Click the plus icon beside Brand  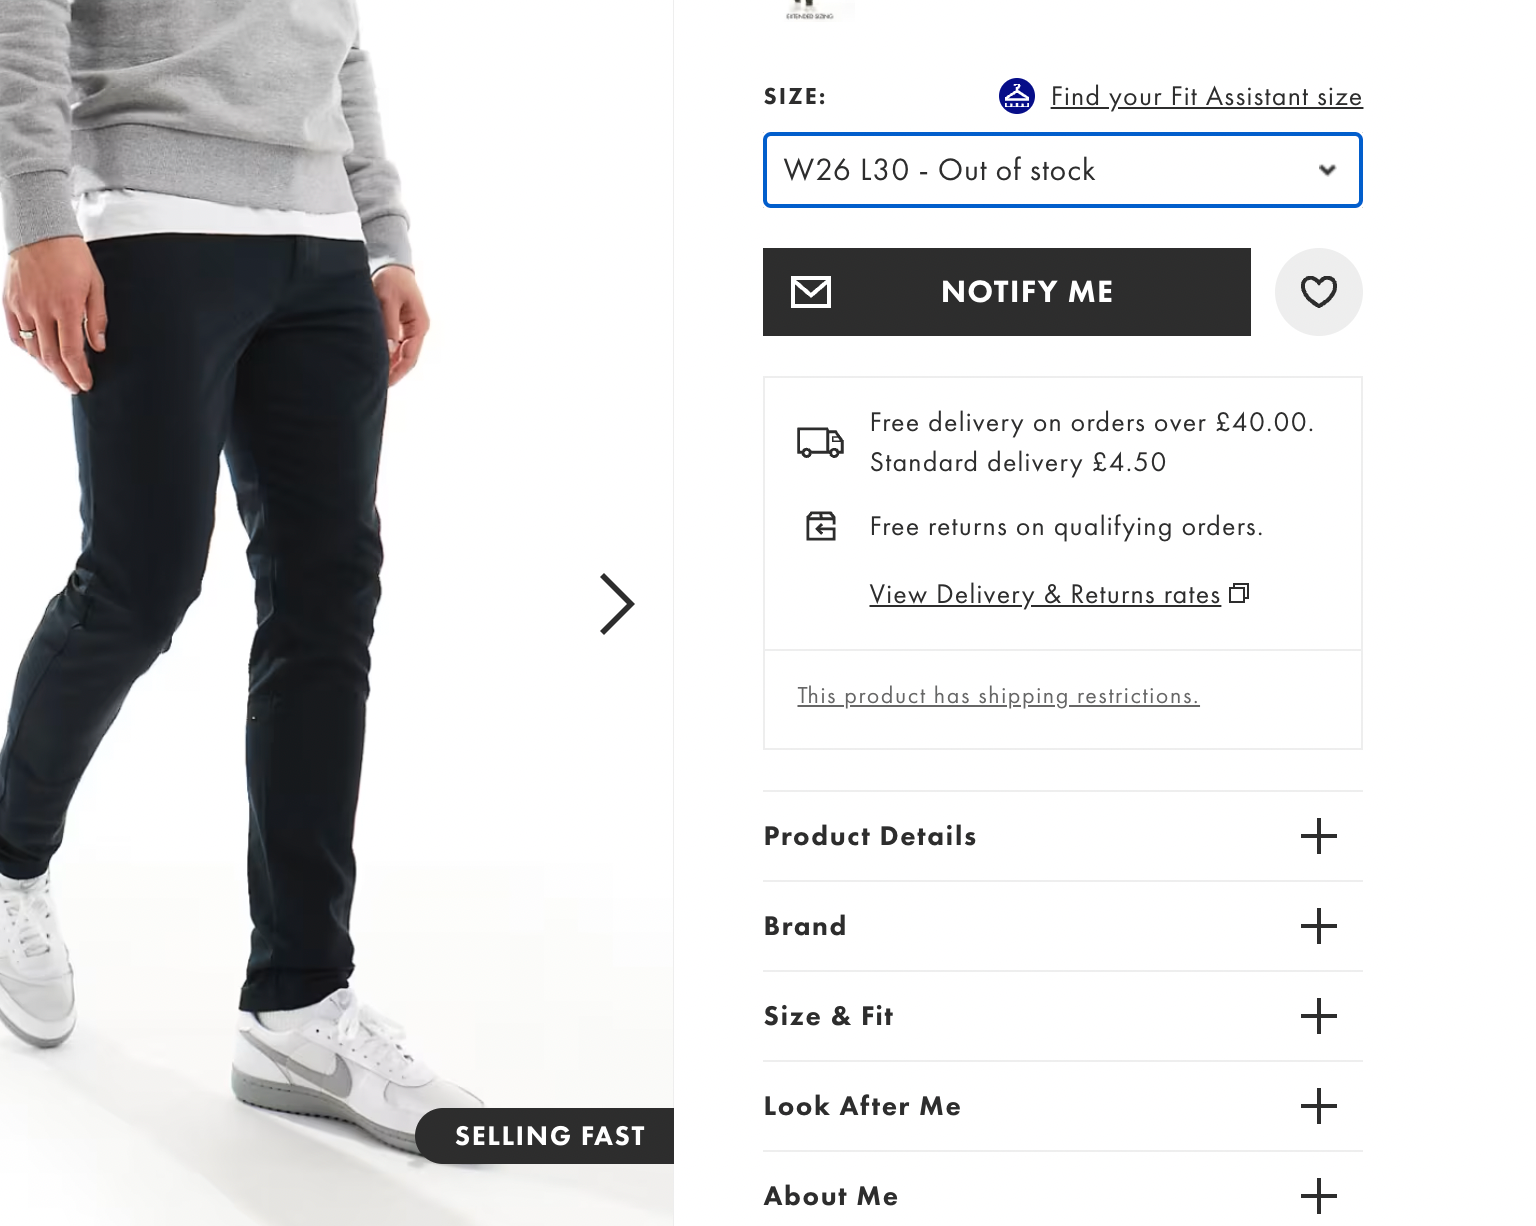point(1318,926)
